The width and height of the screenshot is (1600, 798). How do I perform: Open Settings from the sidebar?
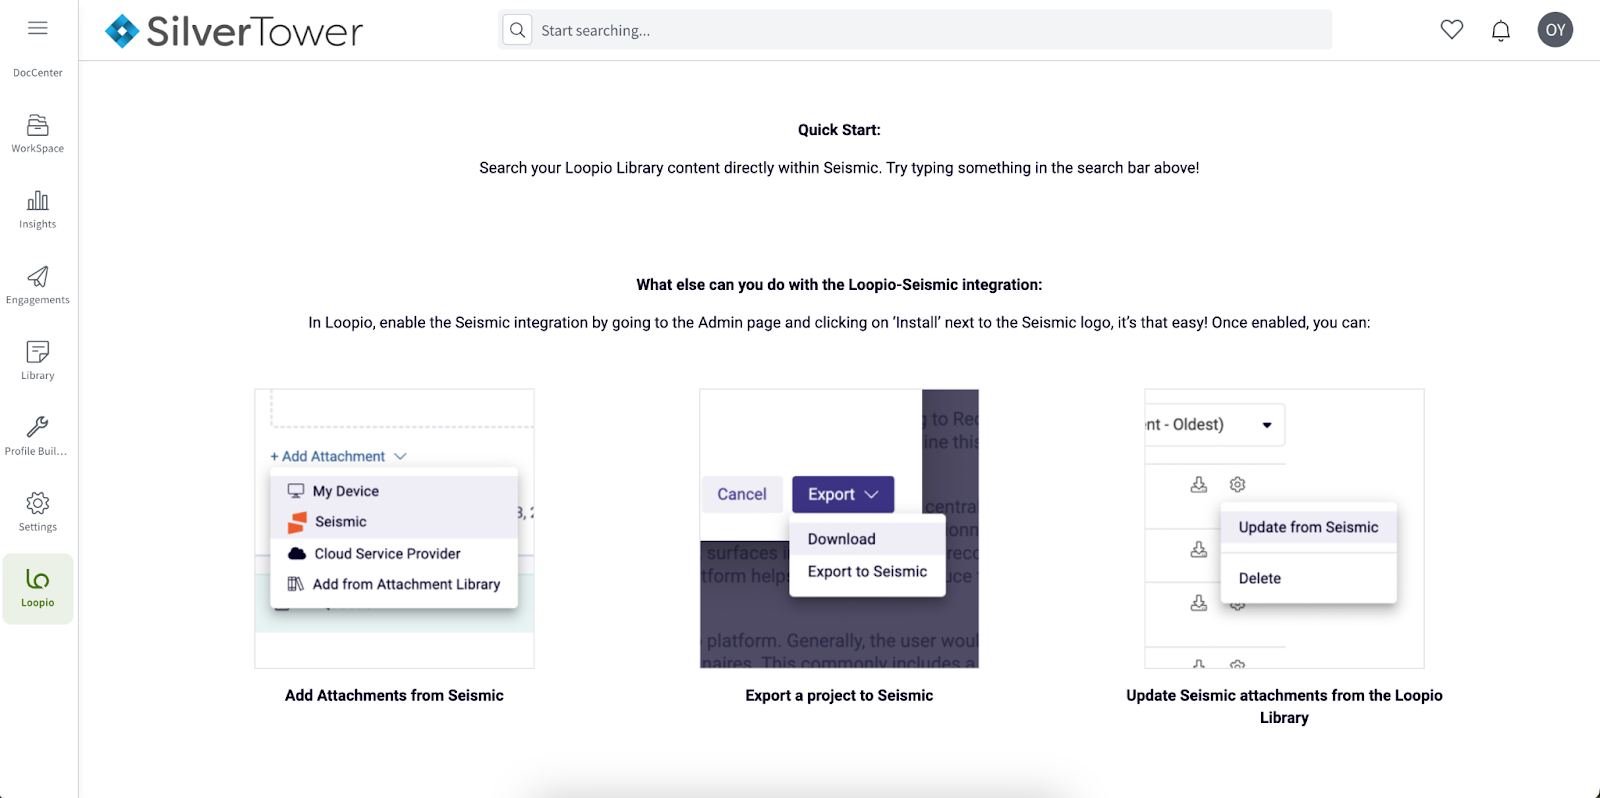click(x=38, y=513)
